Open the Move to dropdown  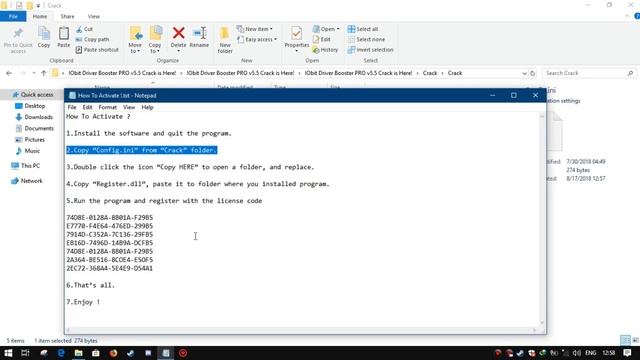(x=135, y=40)
